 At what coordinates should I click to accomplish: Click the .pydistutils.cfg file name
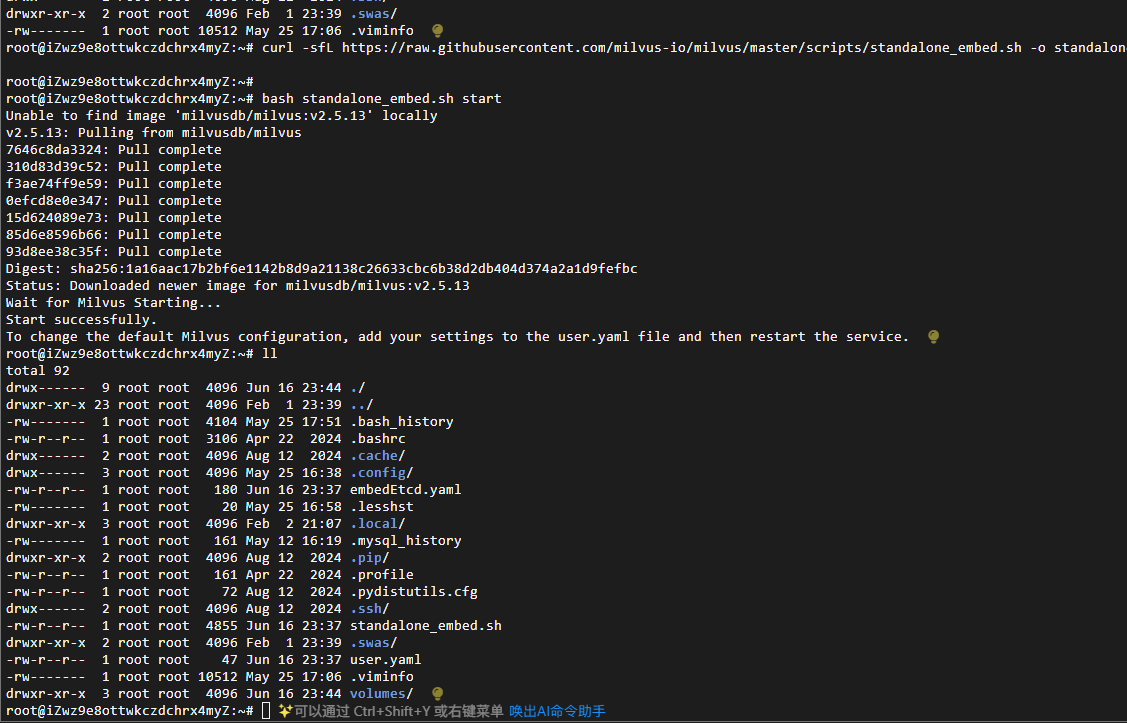click(414, 592)
